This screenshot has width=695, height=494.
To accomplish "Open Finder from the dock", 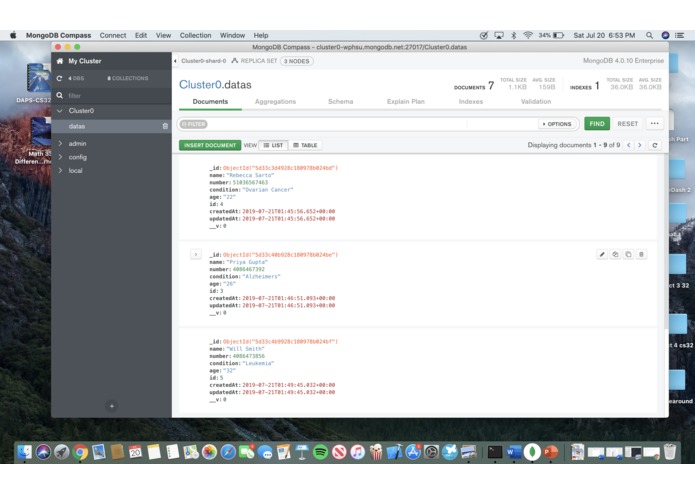I will click(25, 452).
